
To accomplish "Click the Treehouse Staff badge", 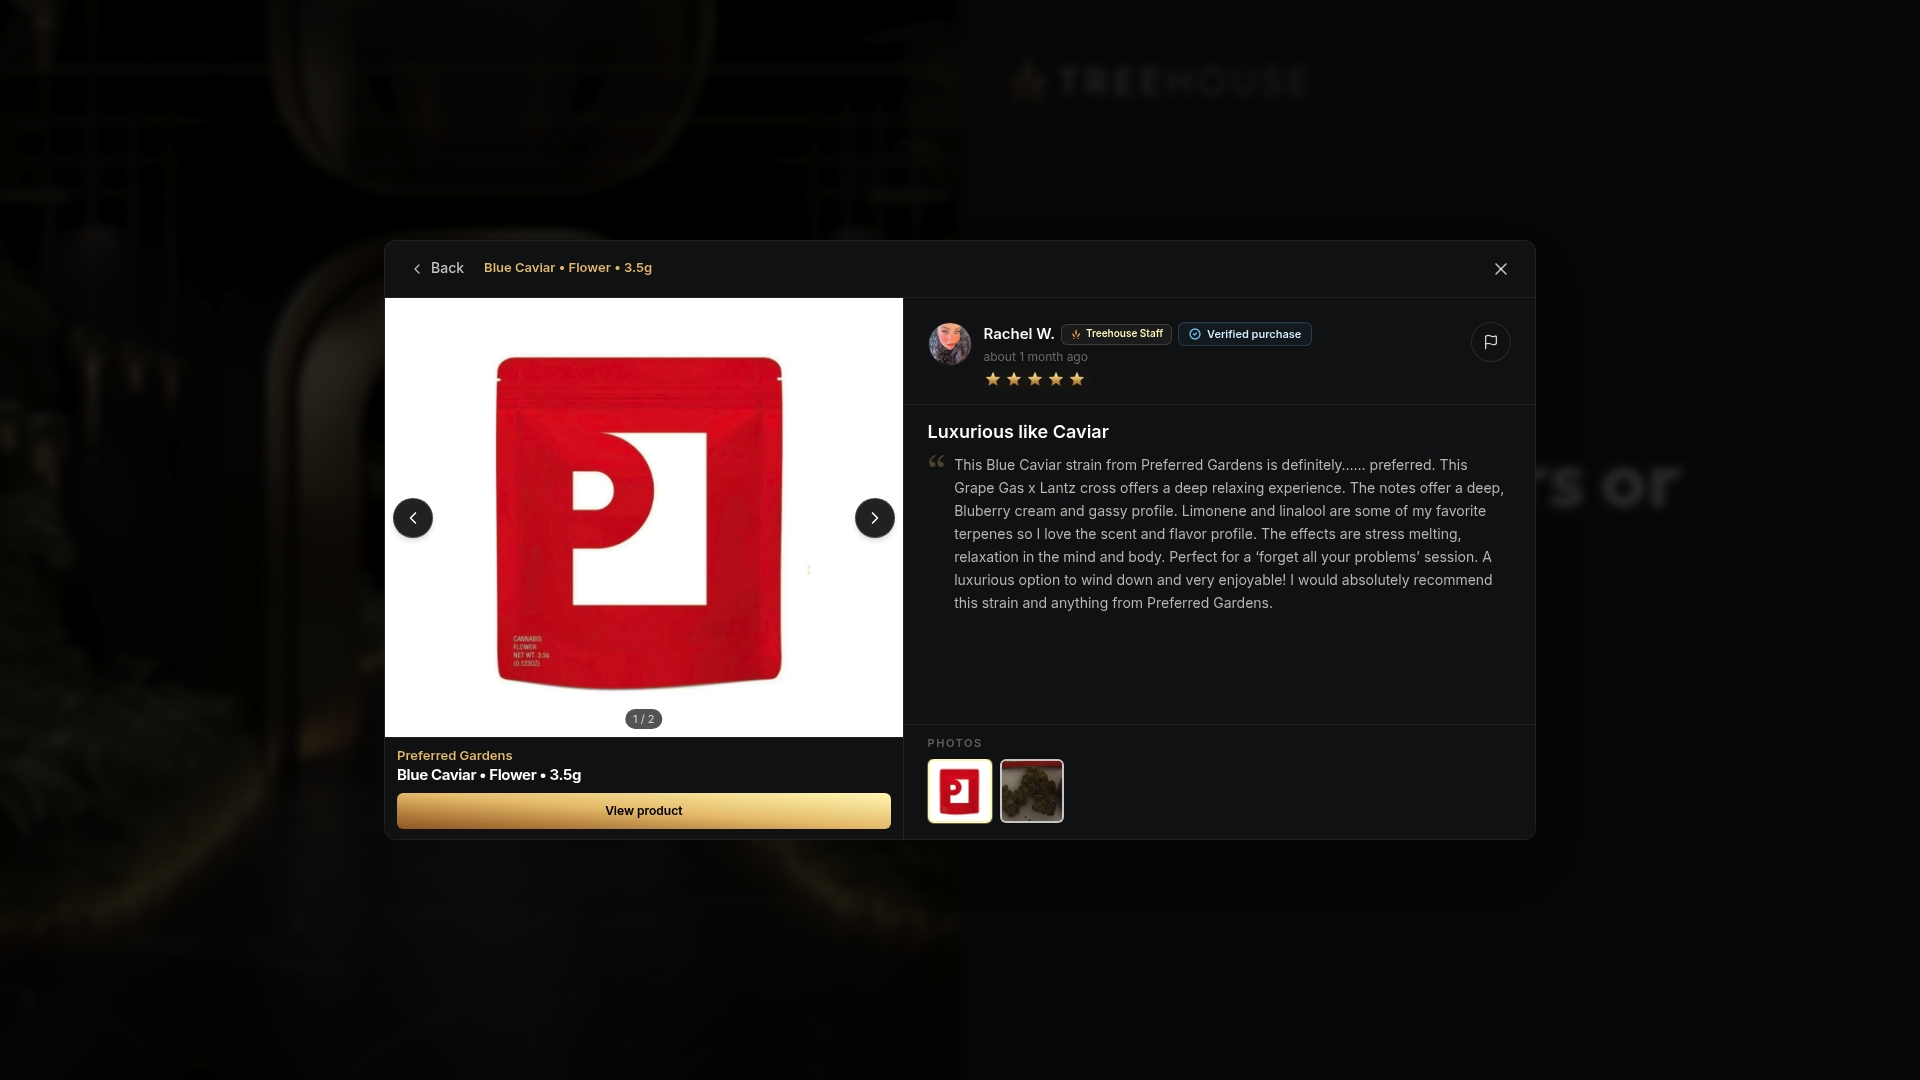I will tap(1117, 334).
